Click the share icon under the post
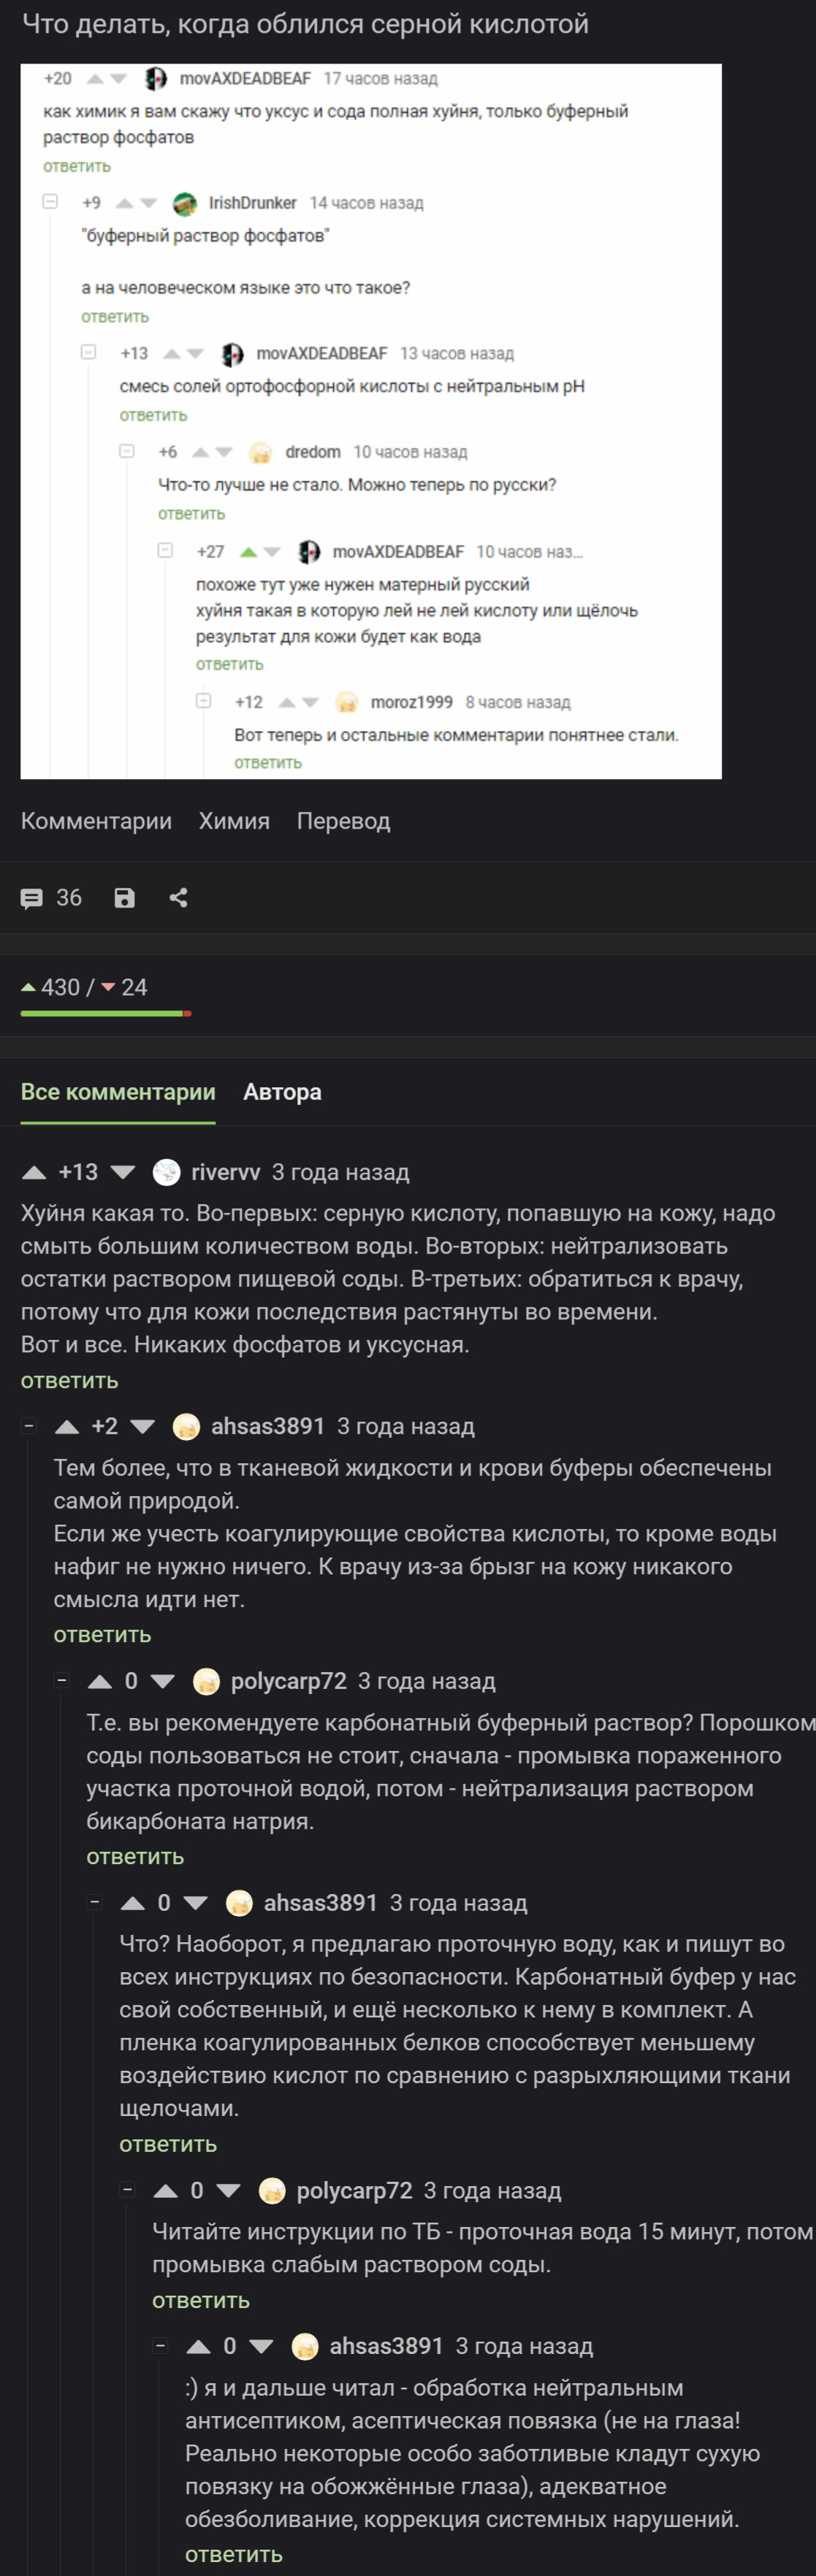Image resolution: width=816 pixels, height=2576 pixels. [179, 898]
